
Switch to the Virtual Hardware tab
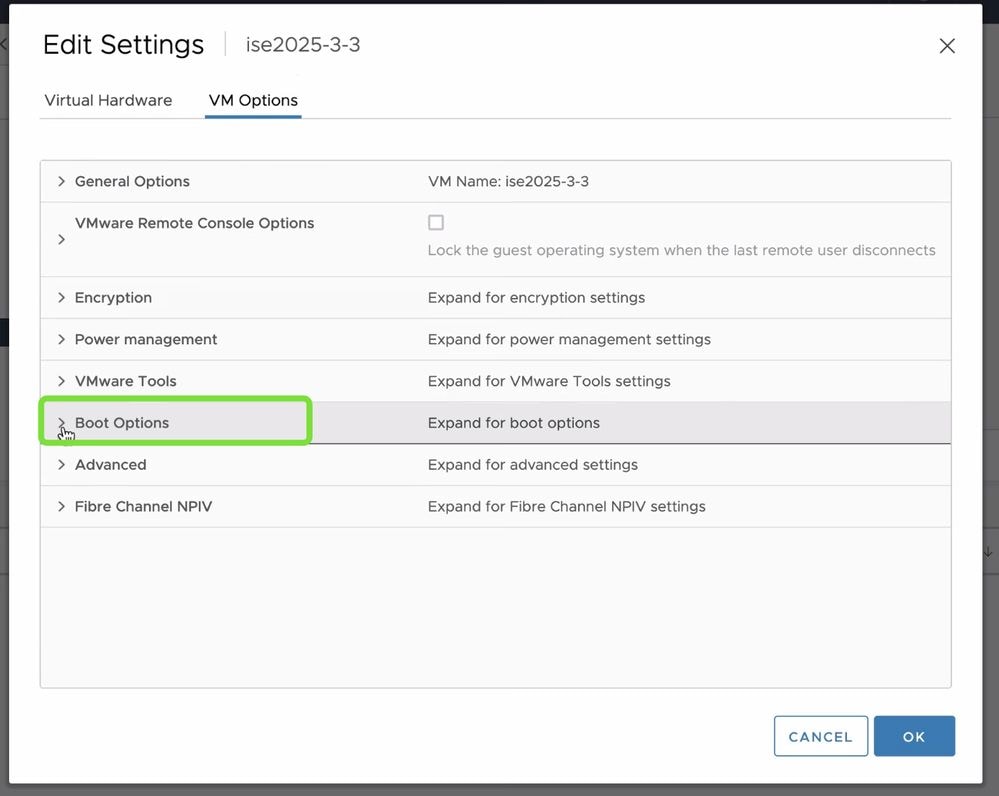click(108, 100)
